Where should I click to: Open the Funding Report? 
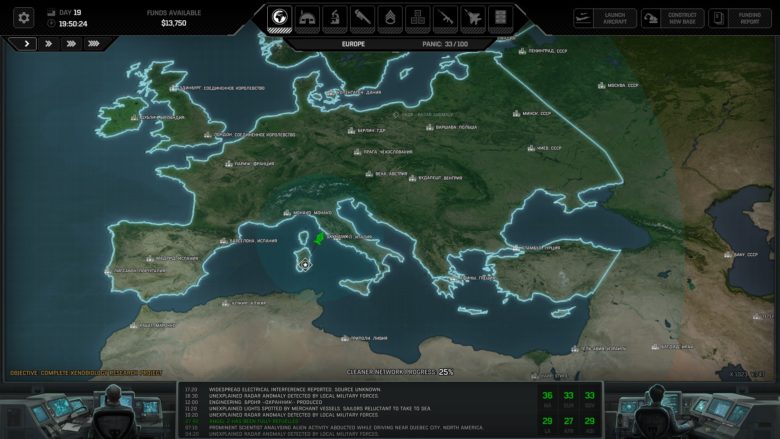(740, 18)
